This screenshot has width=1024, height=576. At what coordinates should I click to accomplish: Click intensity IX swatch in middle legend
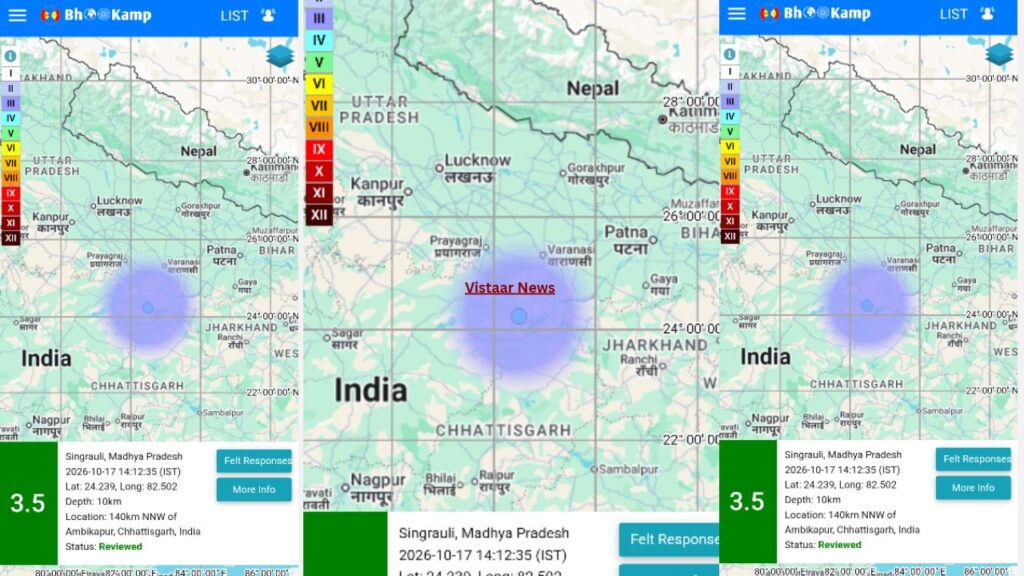click(319, 149)
